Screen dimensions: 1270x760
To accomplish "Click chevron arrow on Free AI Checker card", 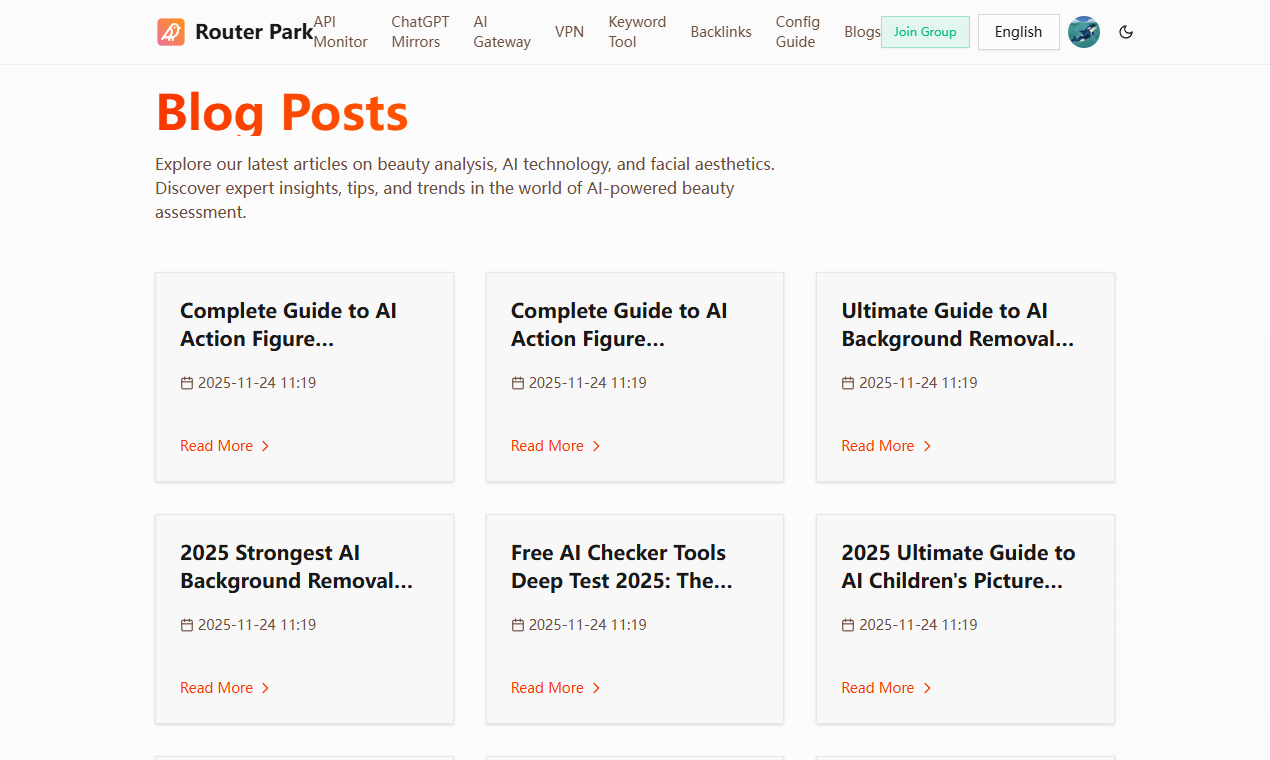I will pyautogui.click(x=596, y=688).
